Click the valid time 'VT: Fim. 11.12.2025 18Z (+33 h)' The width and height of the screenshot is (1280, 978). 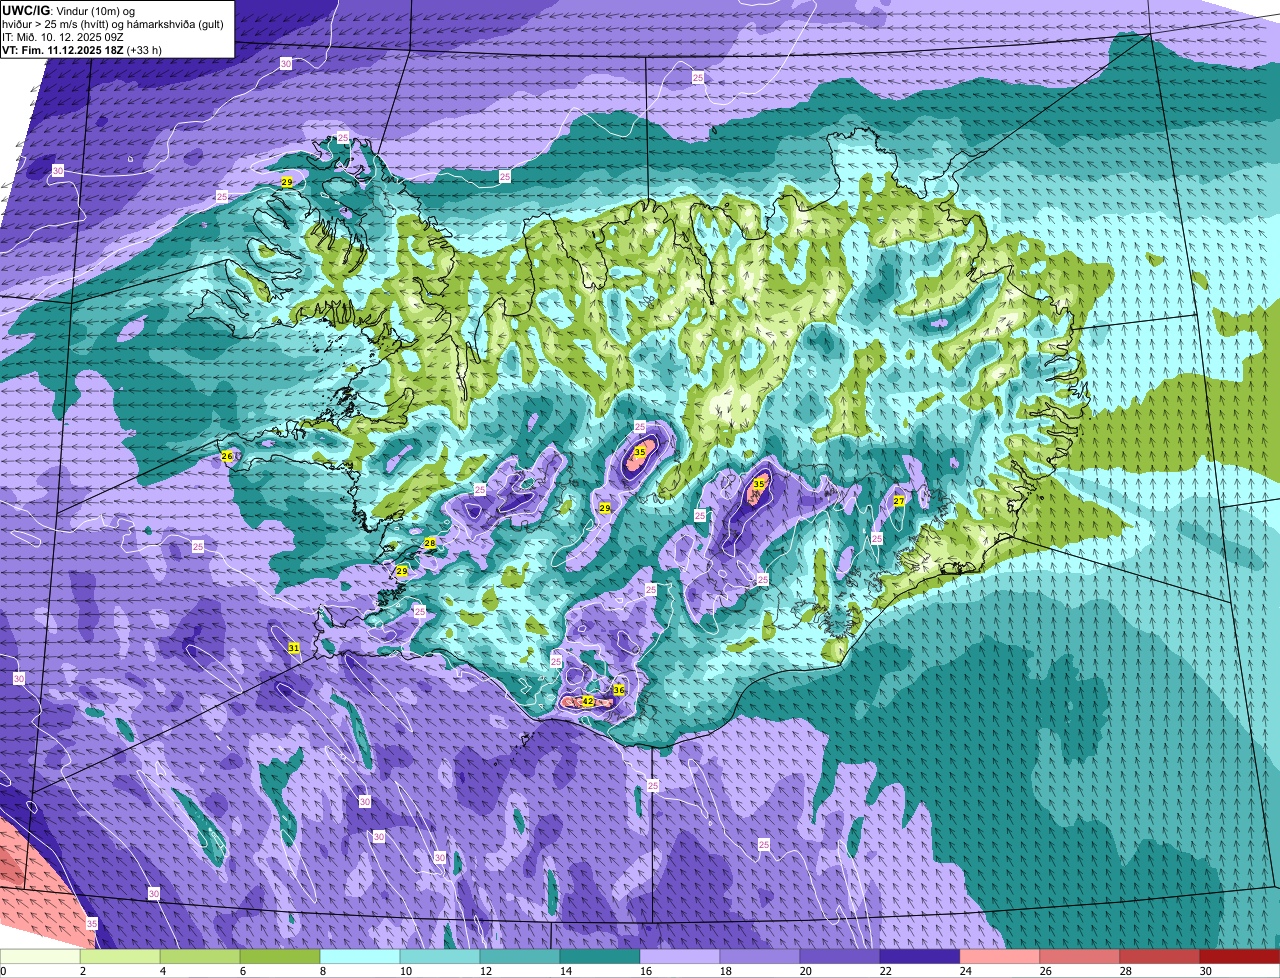coord(82,49)
